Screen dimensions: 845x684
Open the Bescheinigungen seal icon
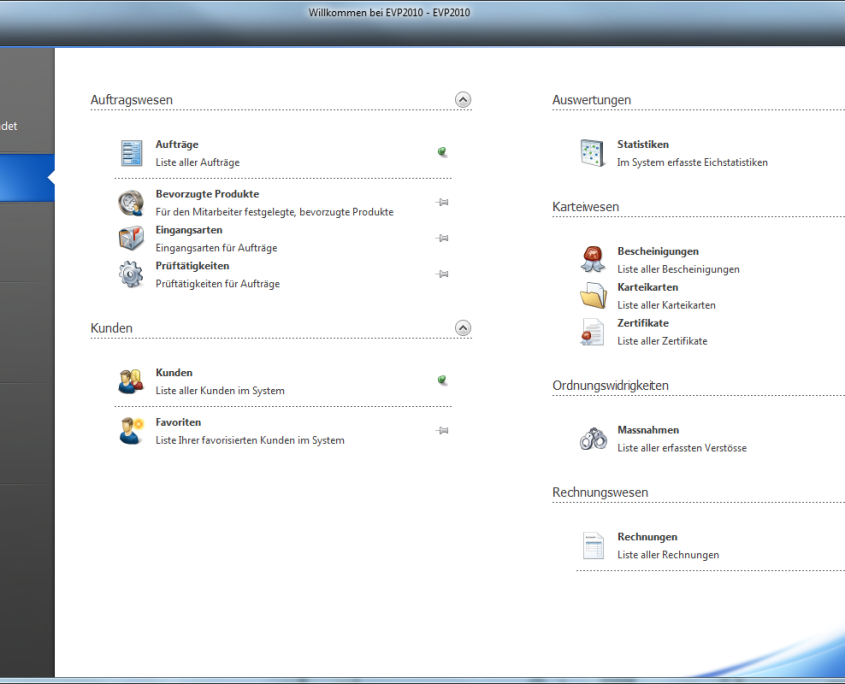tap(593, 260)
